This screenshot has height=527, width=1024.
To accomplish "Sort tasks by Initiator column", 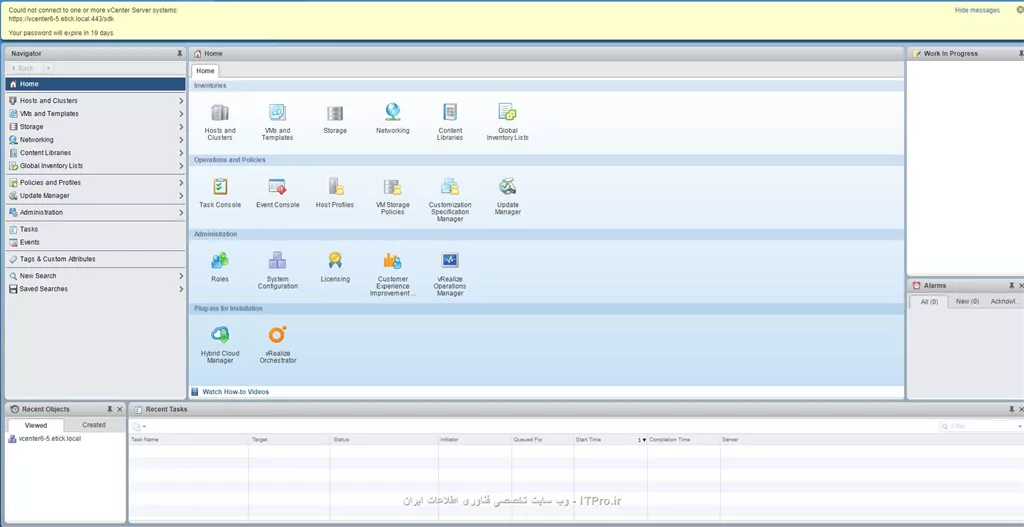I will [x=475, y=440].
